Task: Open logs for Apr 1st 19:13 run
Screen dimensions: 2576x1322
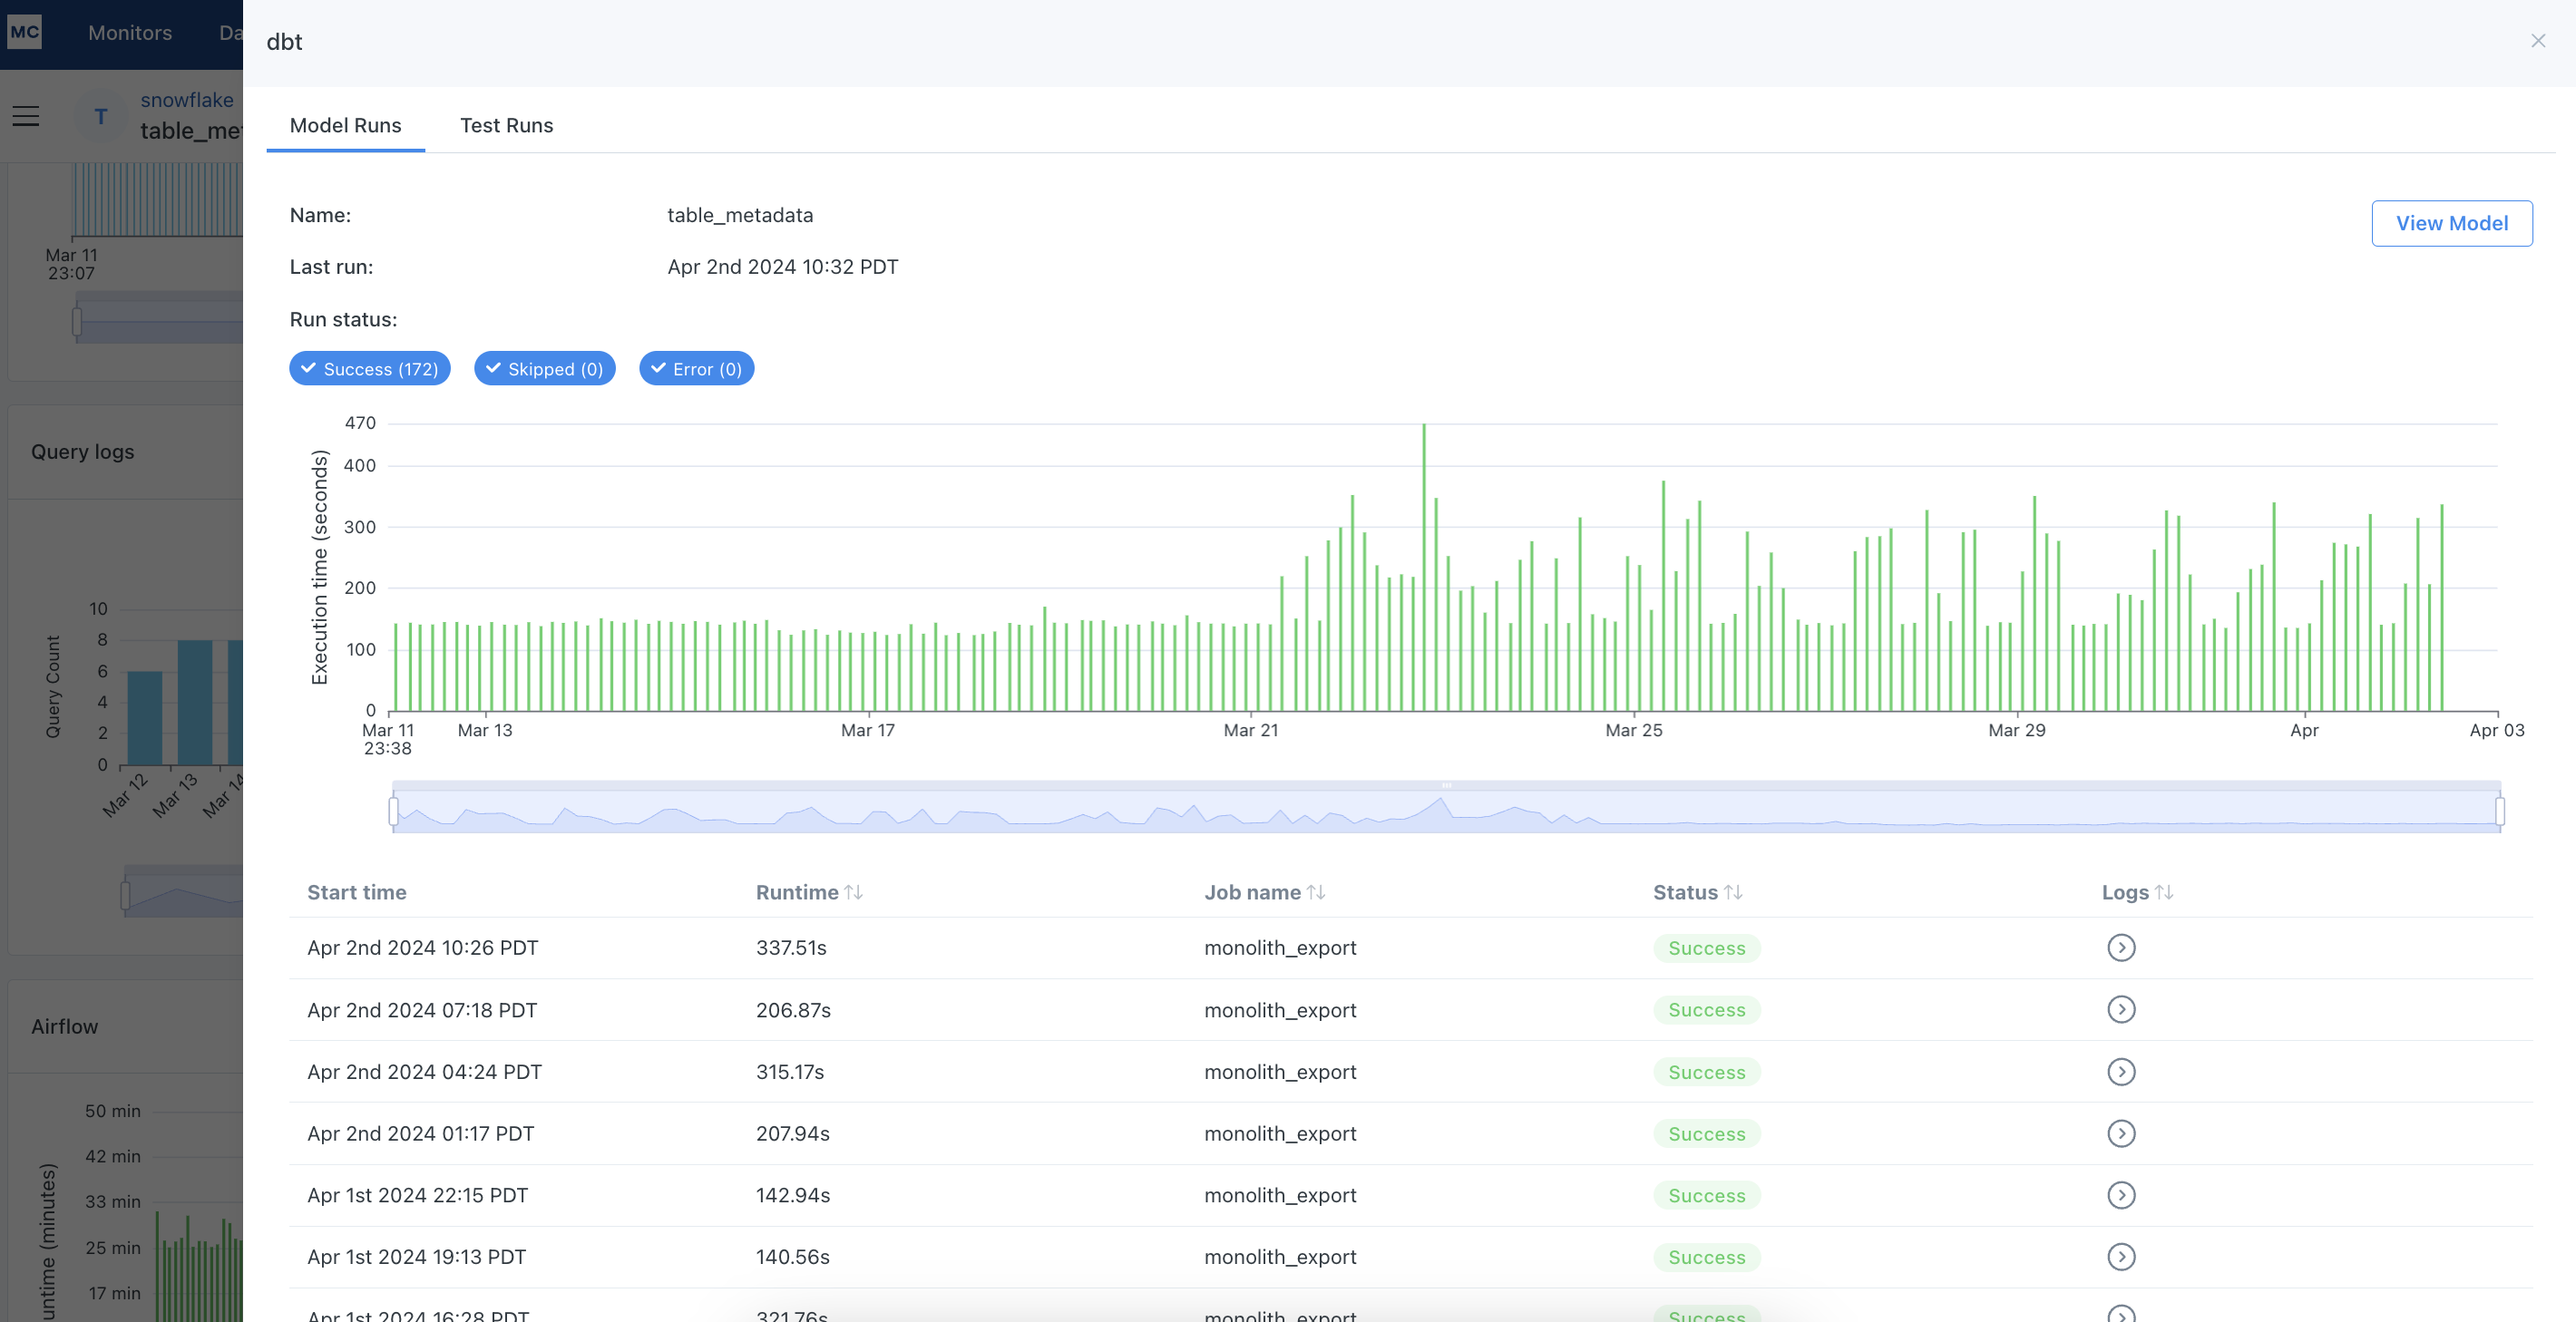Action: (x=2120, y=1256)
